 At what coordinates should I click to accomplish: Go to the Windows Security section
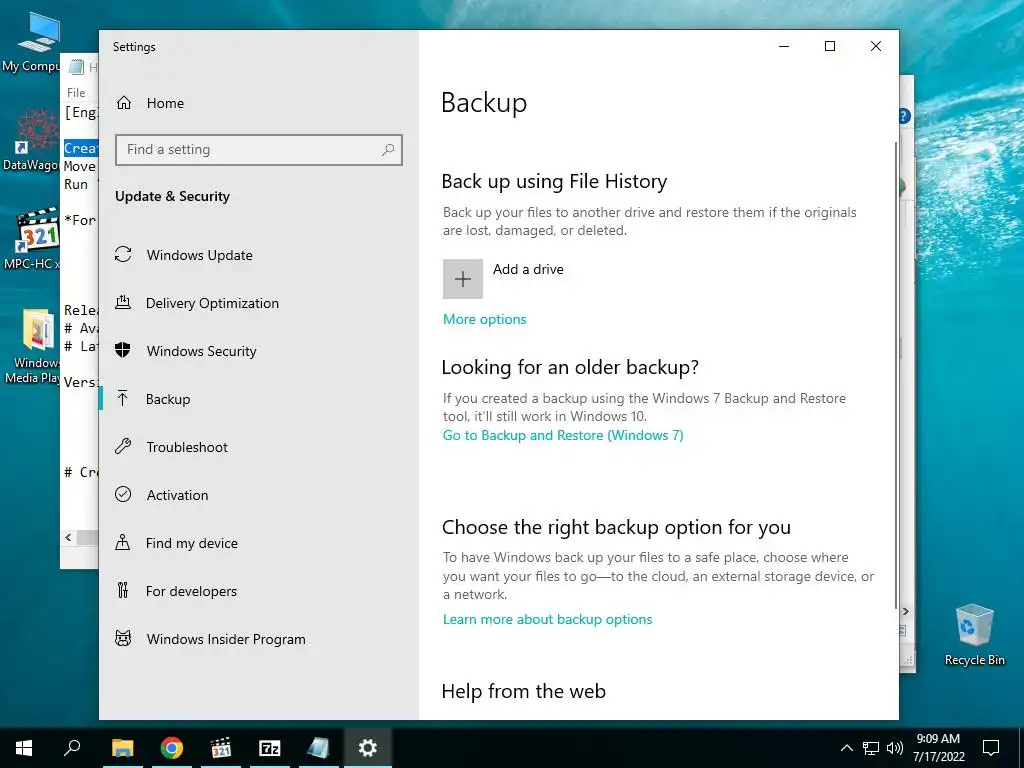201,351
